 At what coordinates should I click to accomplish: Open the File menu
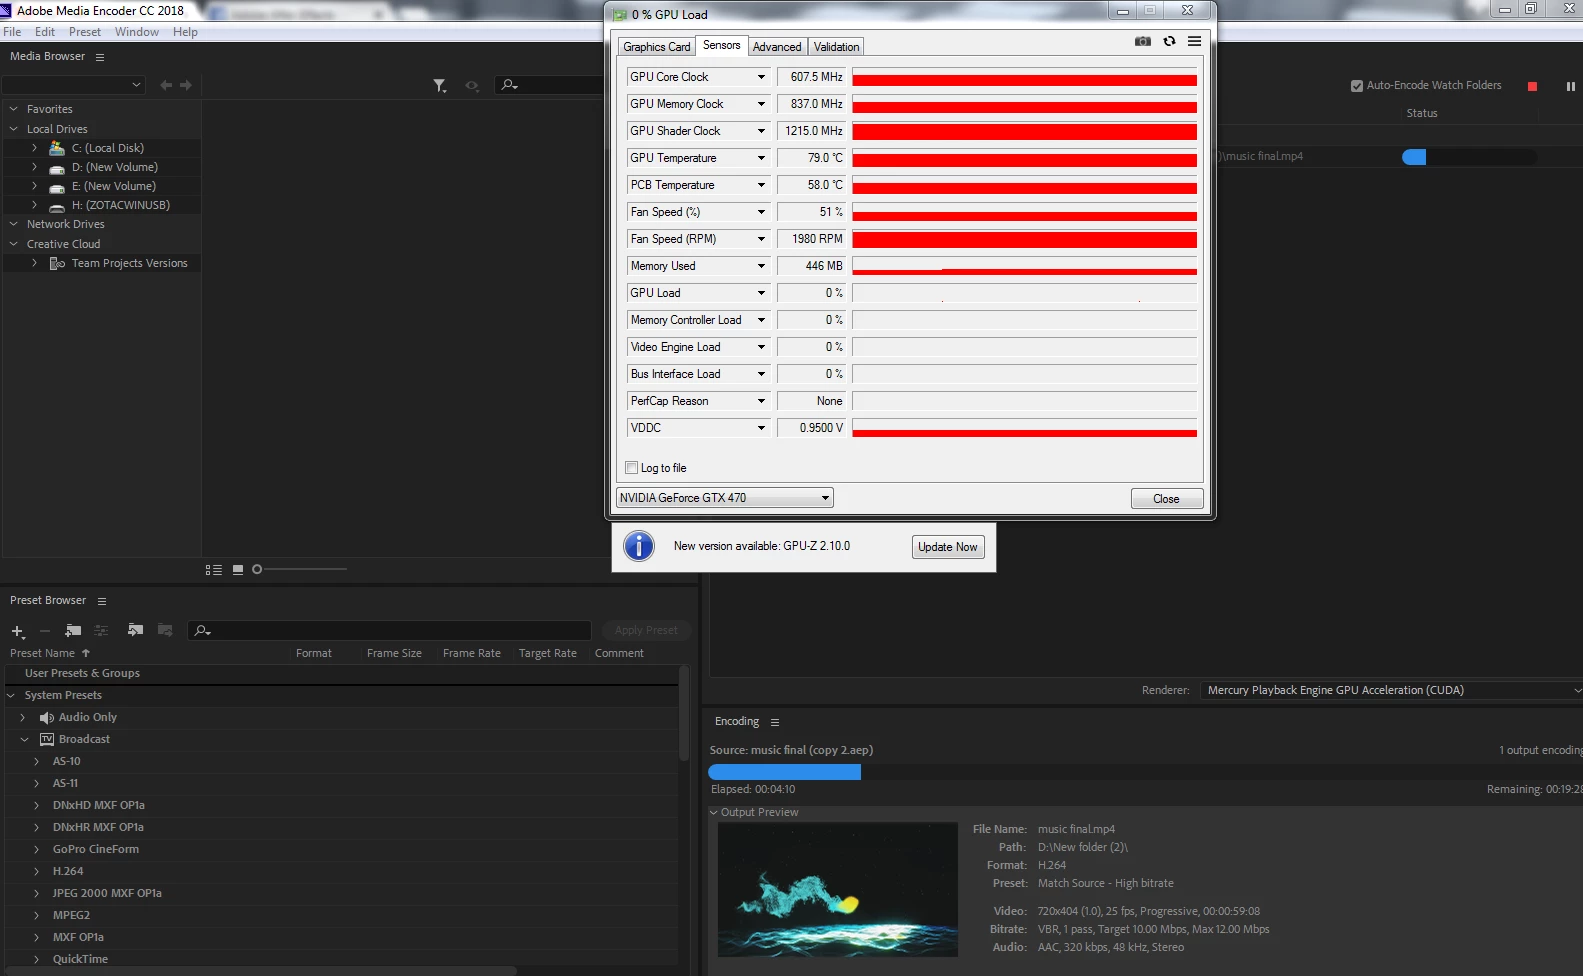[x=12, y=32]
